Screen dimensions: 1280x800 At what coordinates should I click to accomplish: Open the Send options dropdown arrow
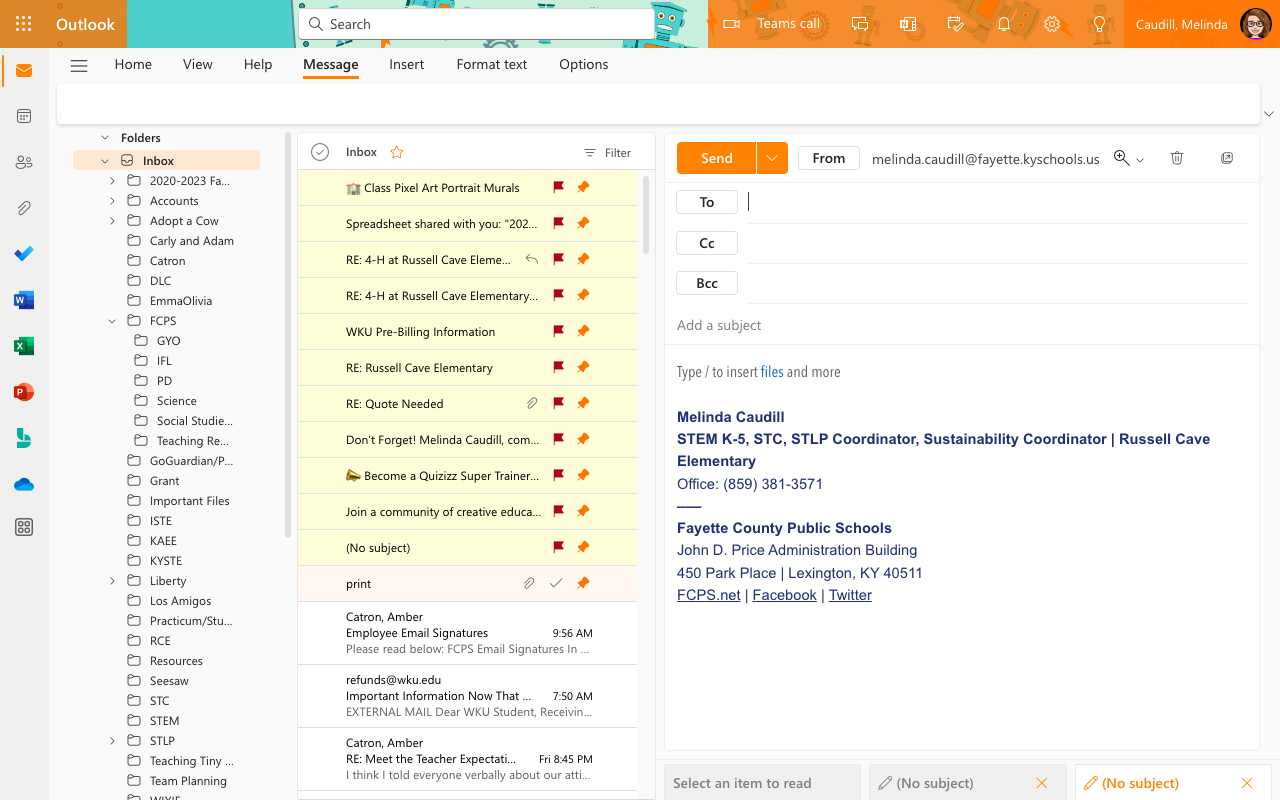(772, 158)
